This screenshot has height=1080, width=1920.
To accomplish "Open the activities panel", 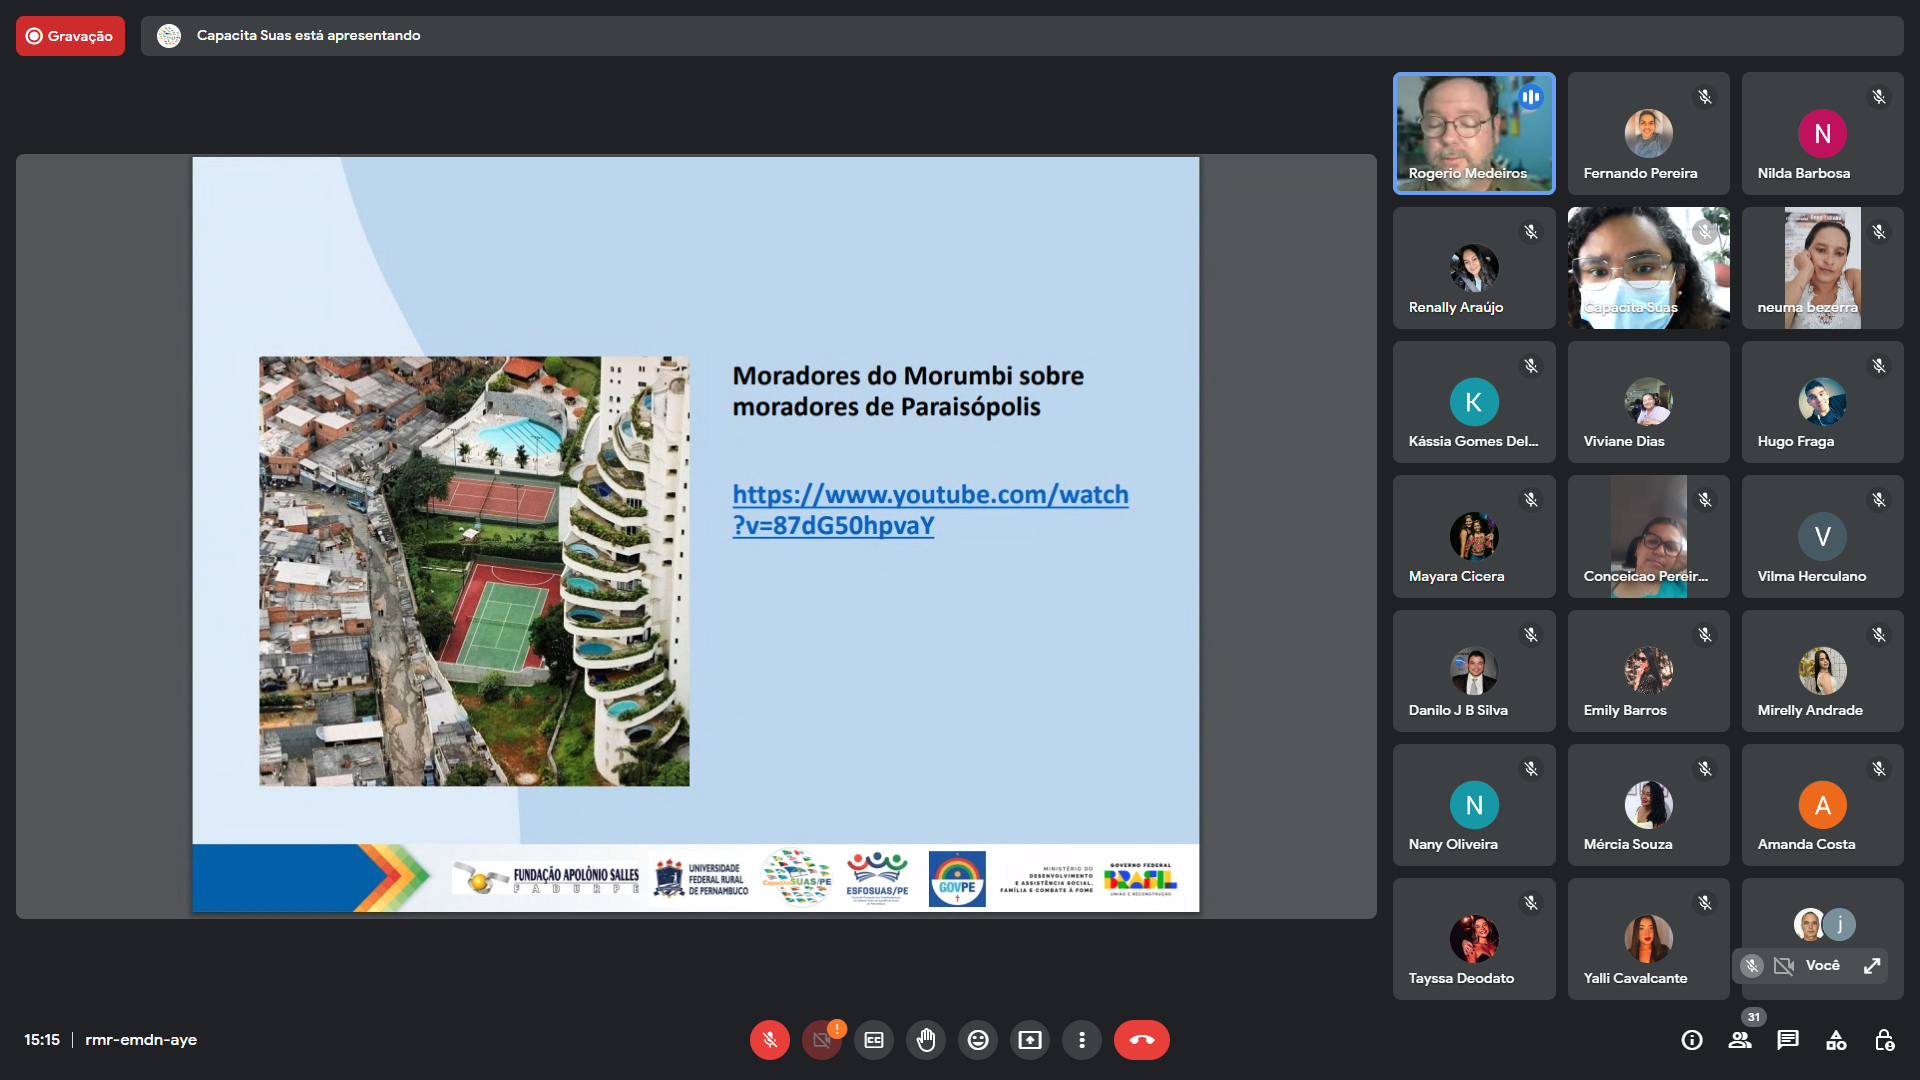I will [x=1836, y=1040].
